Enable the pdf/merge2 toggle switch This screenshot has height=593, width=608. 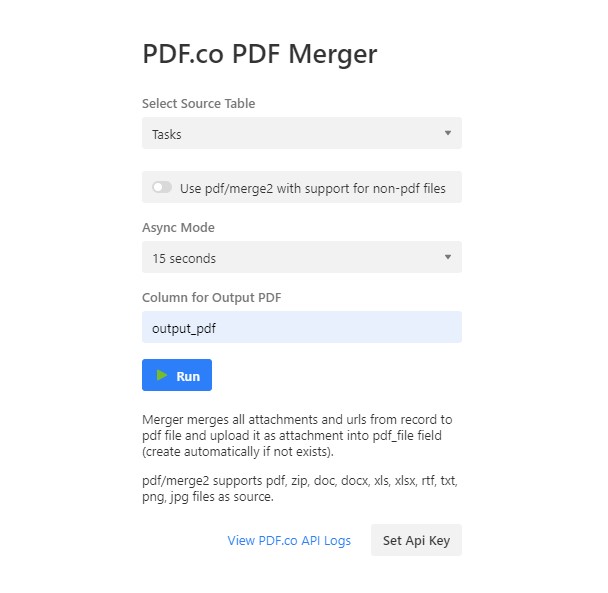(x=162, y=187)
